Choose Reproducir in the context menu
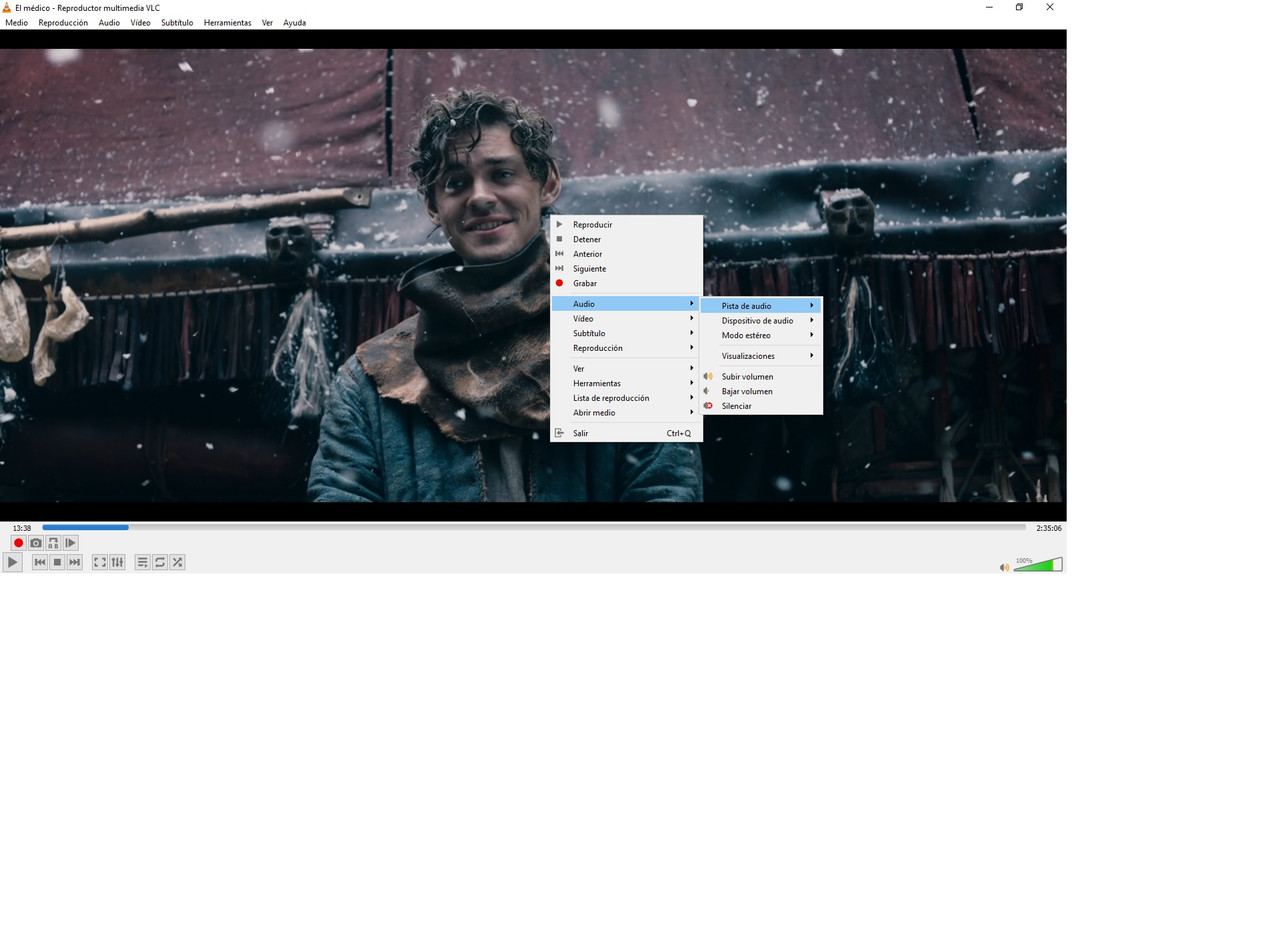1280x945 pixels. click(x=627, y=225)
